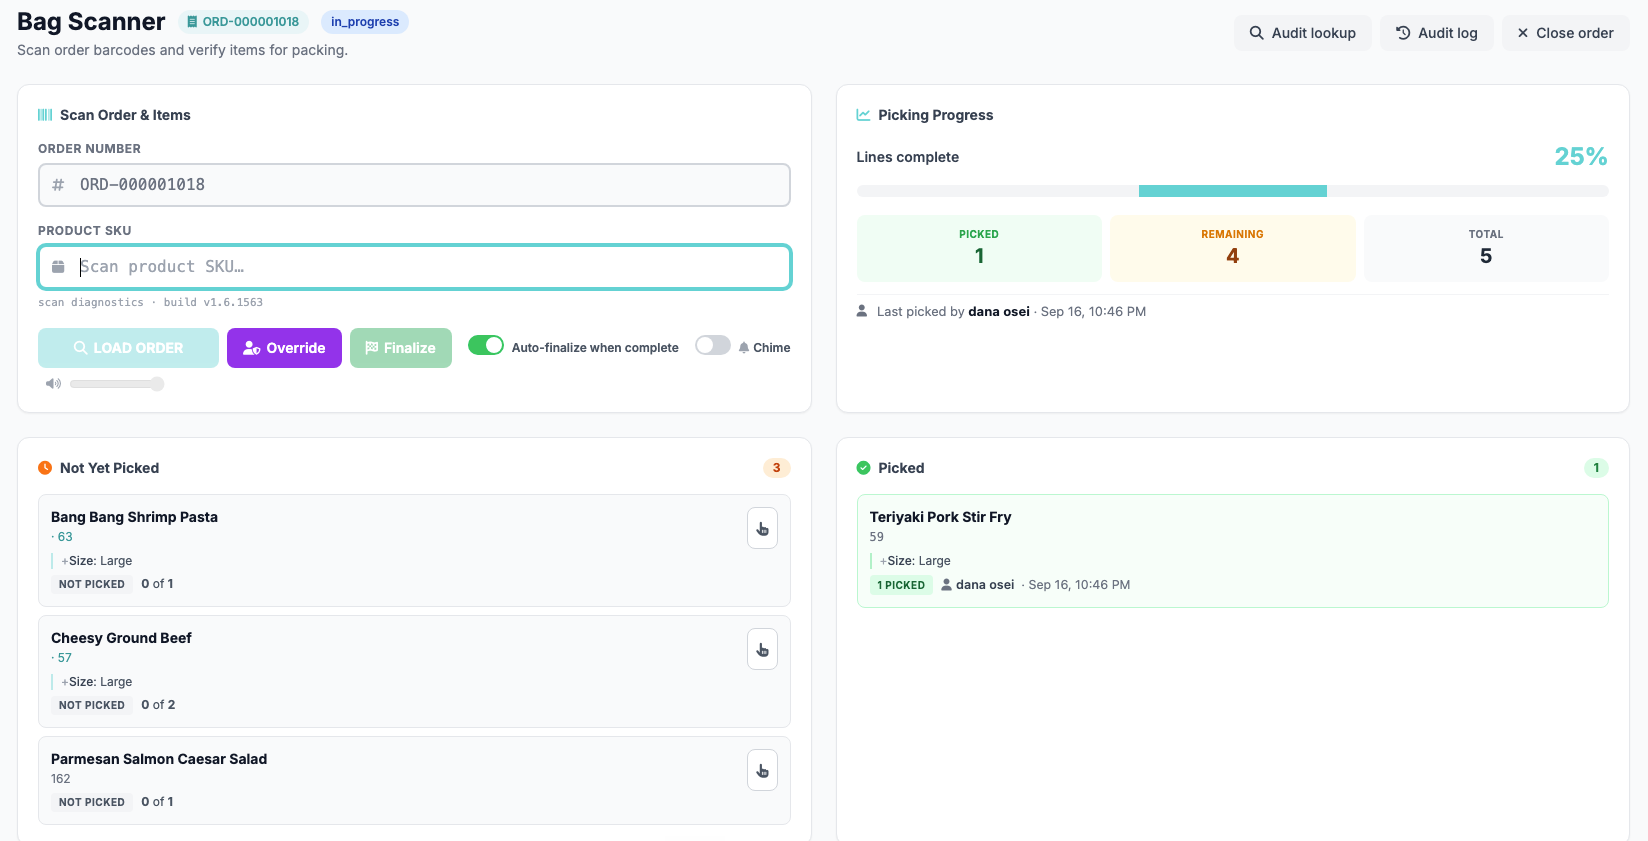The height and width of the screenshot is (841, 1648).
Task: Click the LOAD ORDER button
Action: pos(128,348)
